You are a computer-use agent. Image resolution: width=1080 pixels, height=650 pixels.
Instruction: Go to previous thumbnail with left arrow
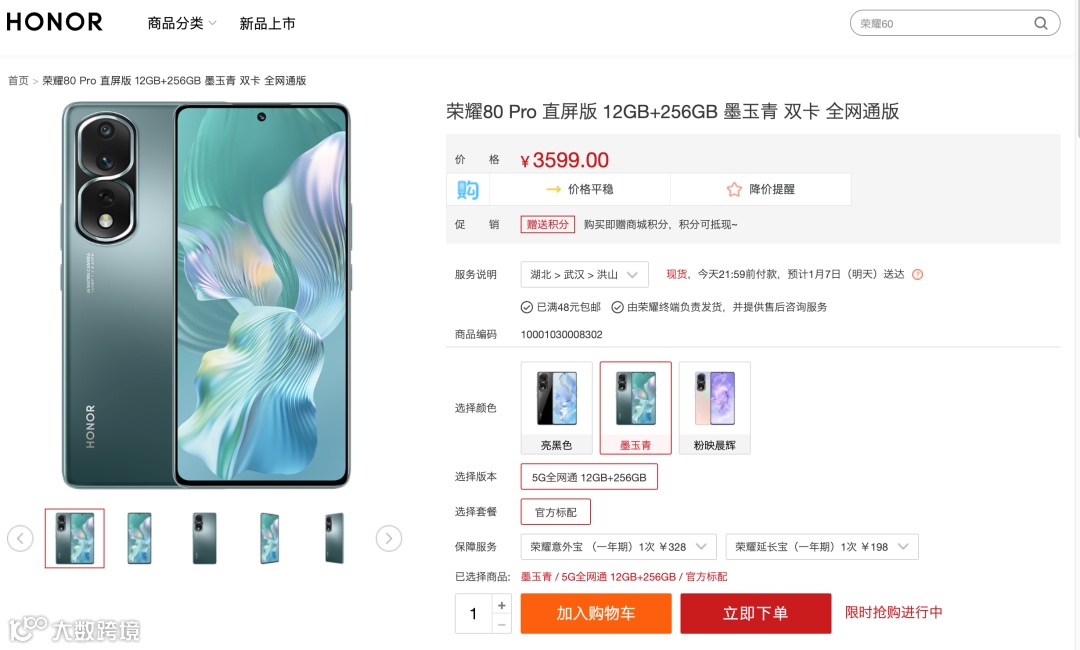20,538
